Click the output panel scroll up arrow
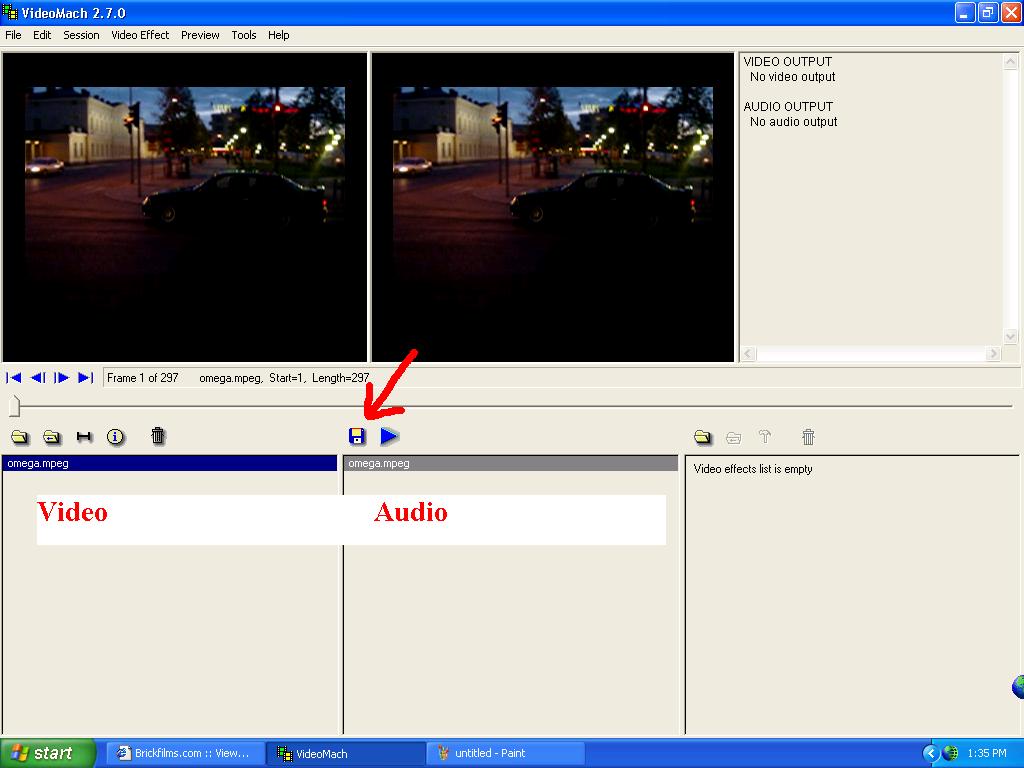1024x768 pixels. coord(1010,62)
